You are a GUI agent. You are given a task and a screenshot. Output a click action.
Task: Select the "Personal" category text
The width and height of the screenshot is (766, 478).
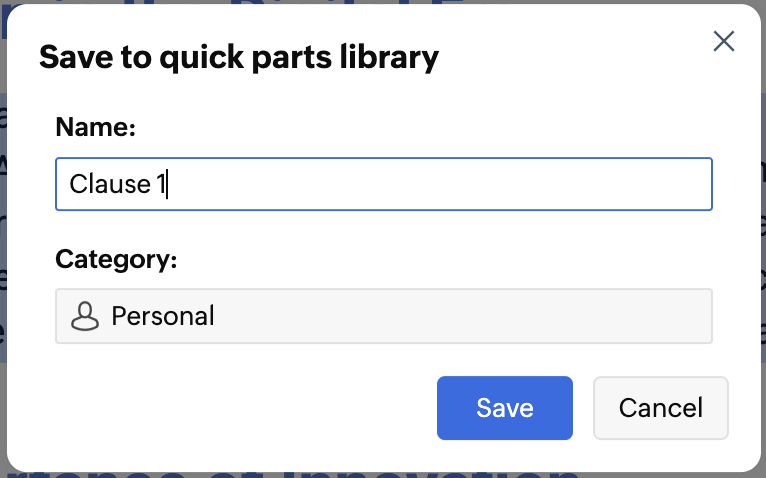click(x=163, y=317)
